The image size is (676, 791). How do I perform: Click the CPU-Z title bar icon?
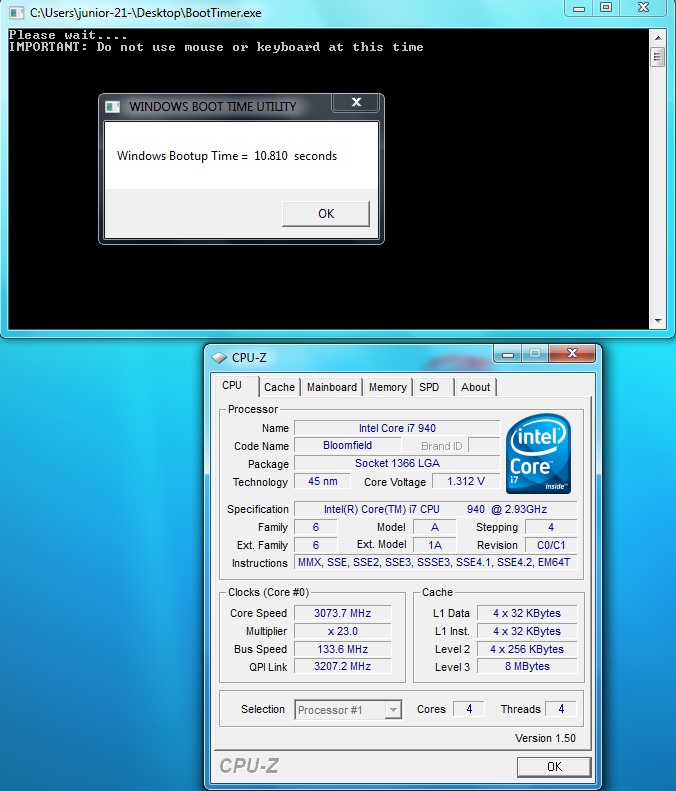coord(219,358)
